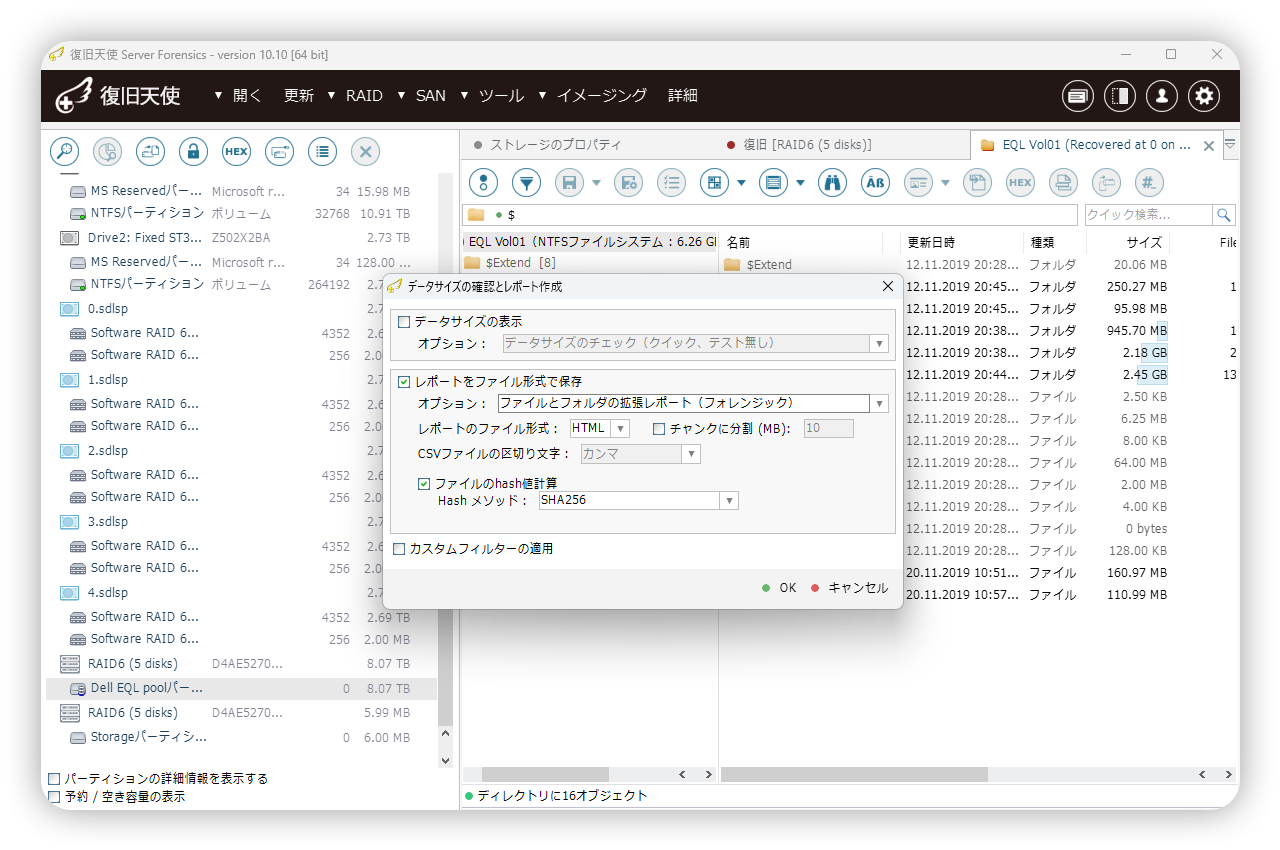The width and height of the screenshot is (1280, 850).
Task: Open dropdown arrow next to panel layout icon
Action: pyautogui.click(x=800, y=183)
